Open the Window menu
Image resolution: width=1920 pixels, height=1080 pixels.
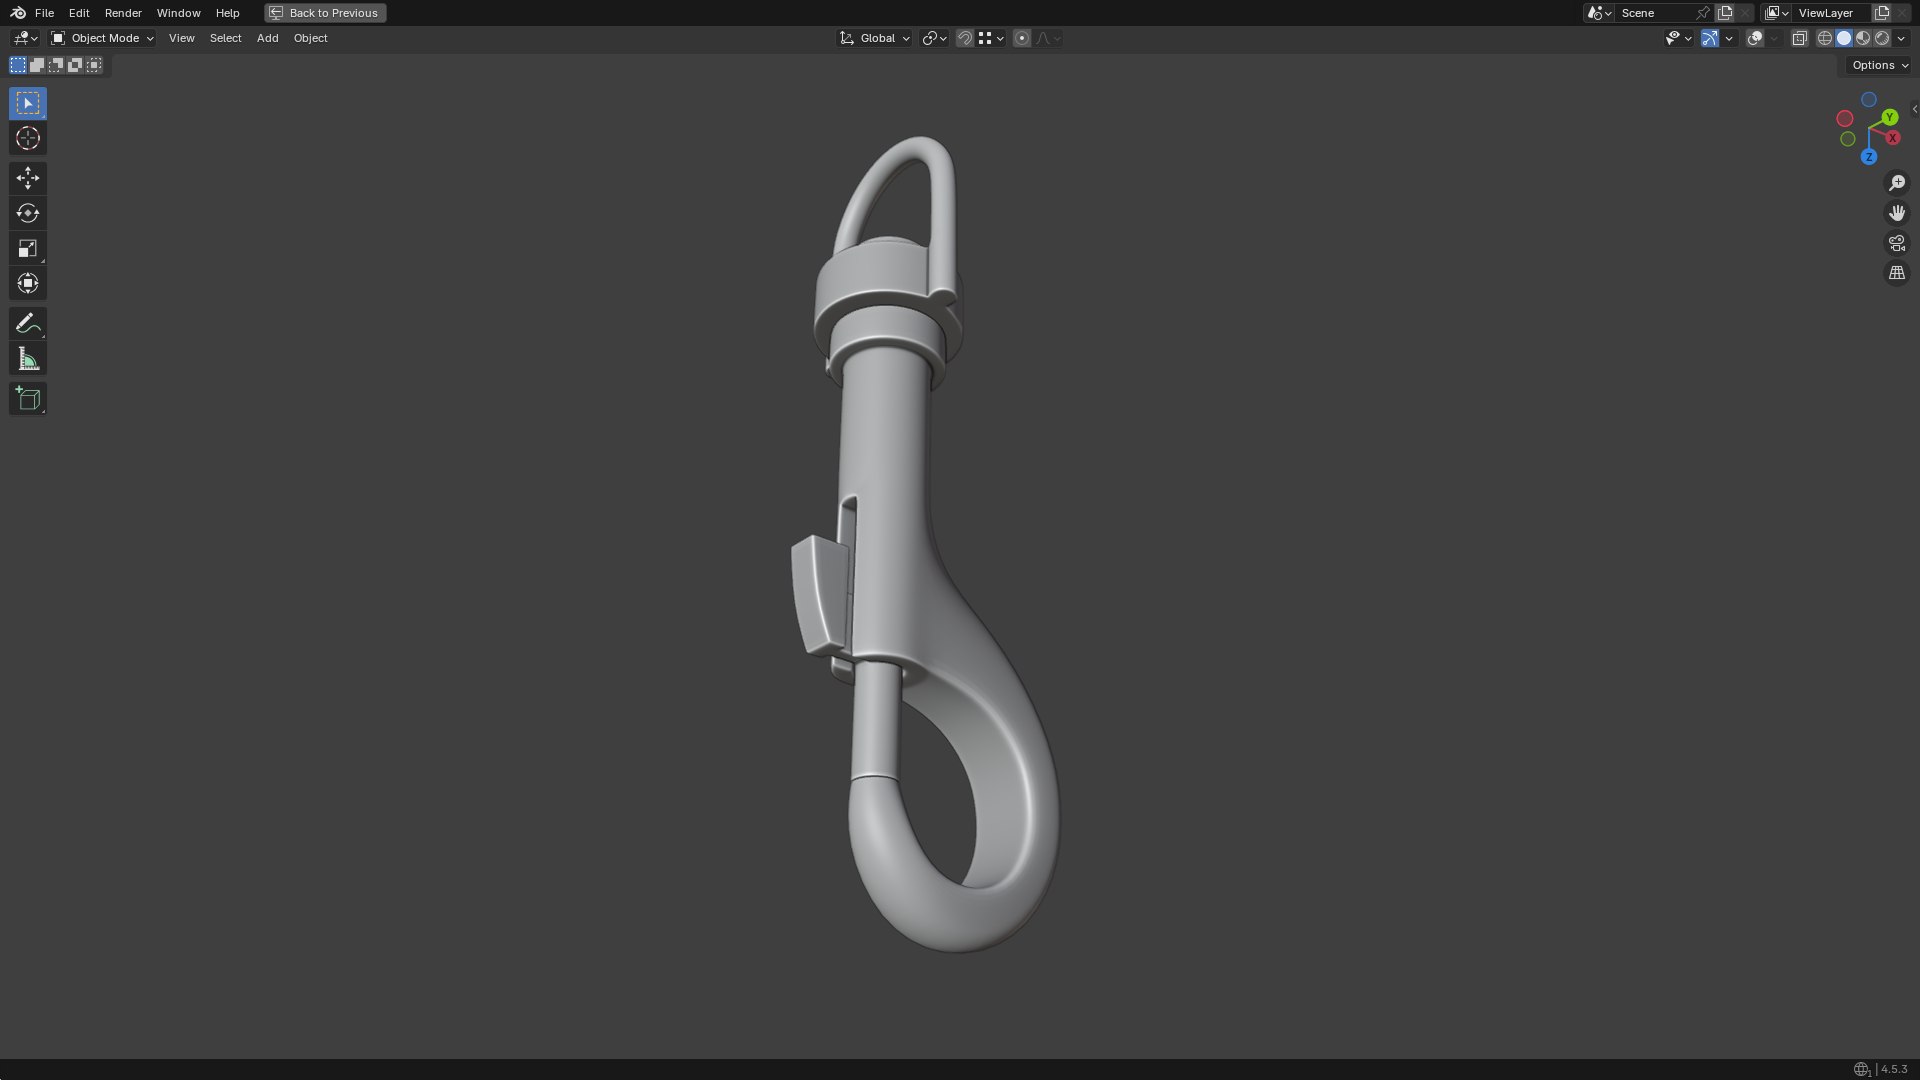tap(178, 13)
